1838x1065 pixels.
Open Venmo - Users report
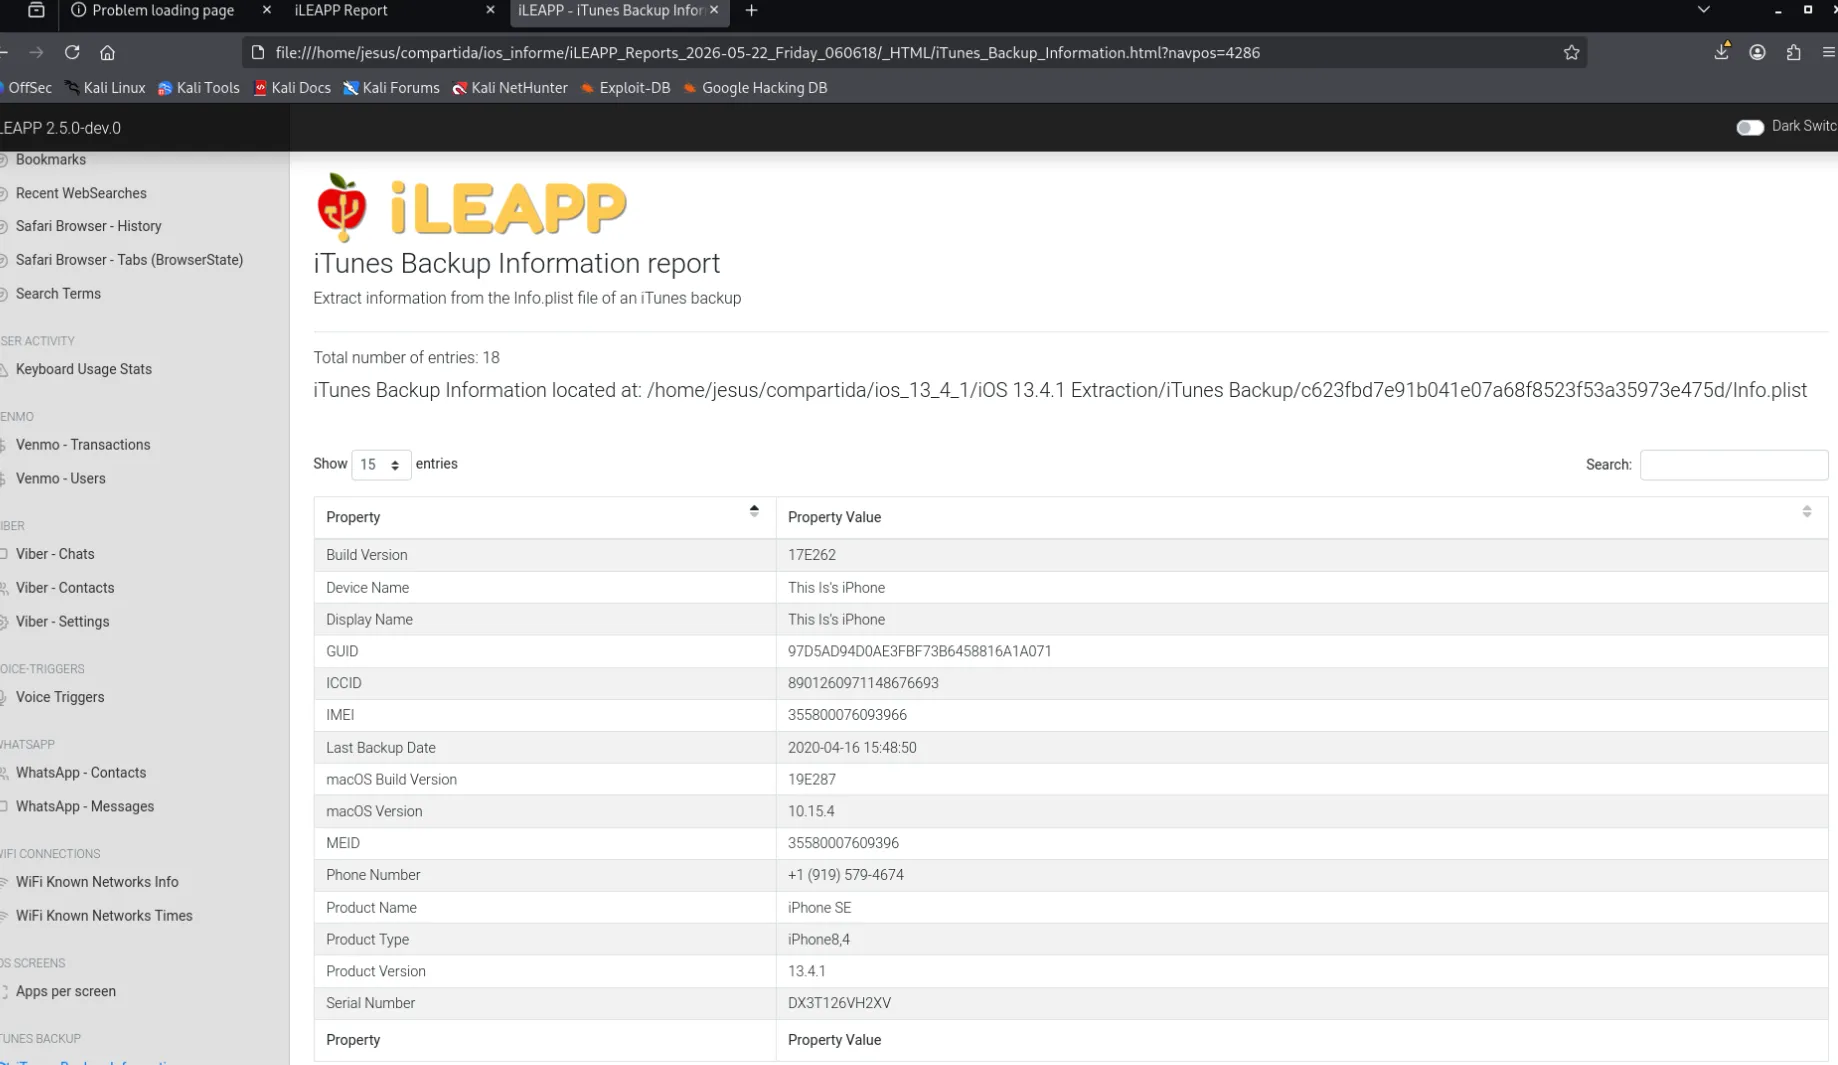pos(61,479)
